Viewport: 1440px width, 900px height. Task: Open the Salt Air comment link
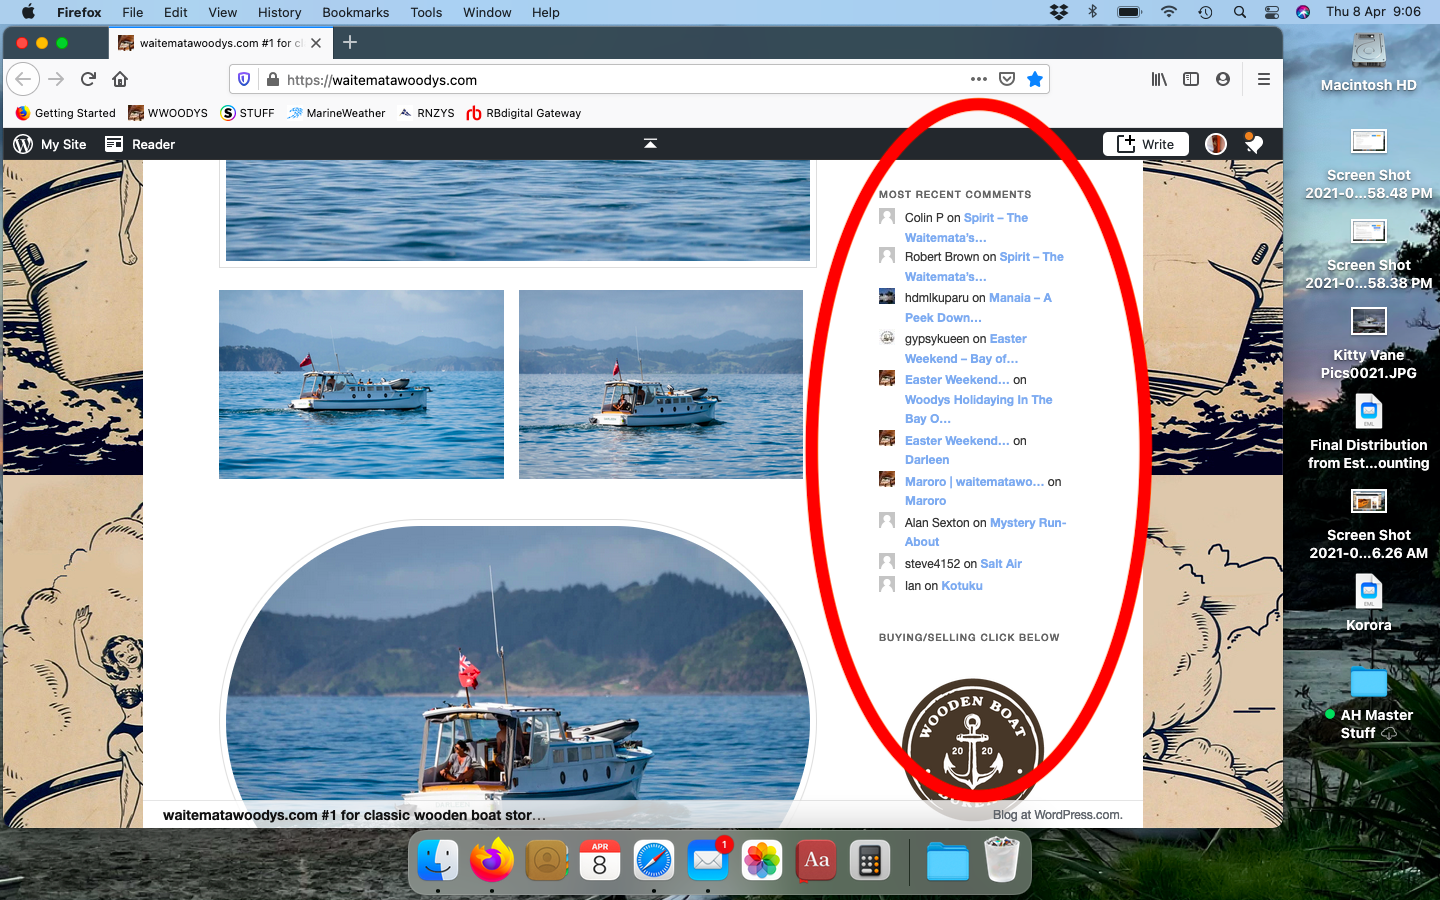pyautogui.click(x=1001, y=564)
